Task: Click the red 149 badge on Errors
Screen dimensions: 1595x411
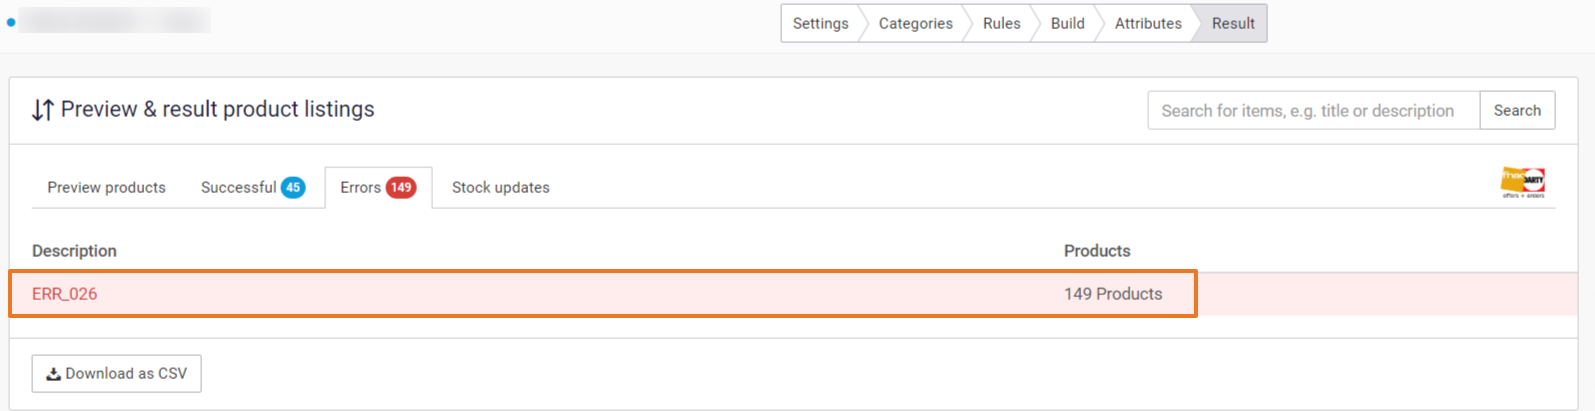Action: 401,187
